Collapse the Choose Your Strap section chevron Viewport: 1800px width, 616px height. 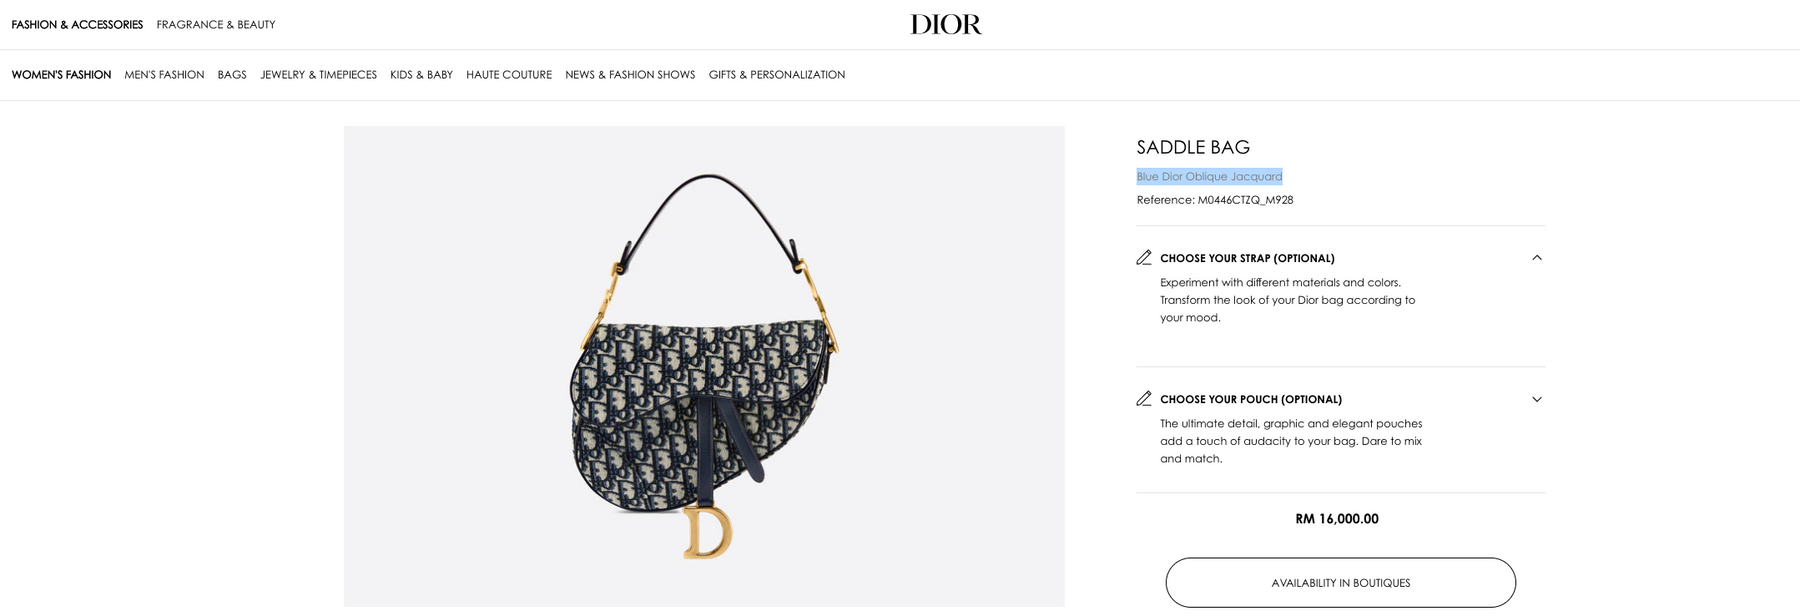1537,258
